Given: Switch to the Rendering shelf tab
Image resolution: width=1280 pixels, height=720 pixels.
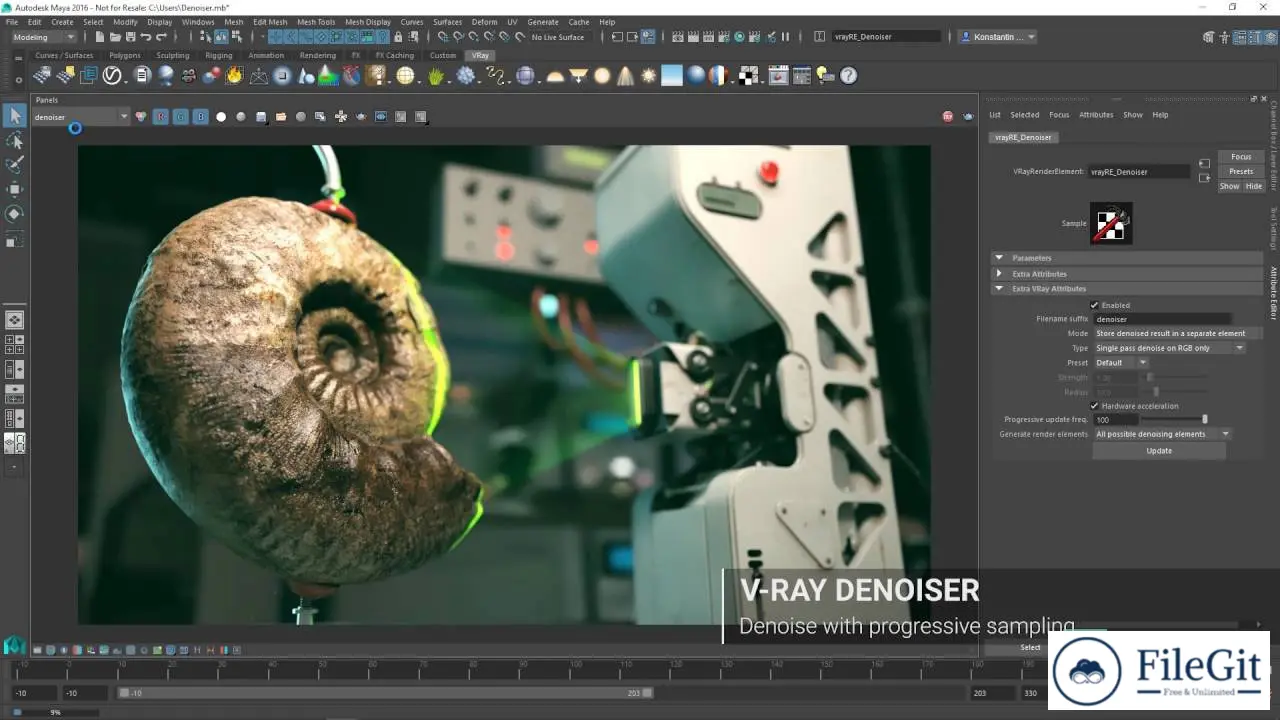Looking at the screenshot, I should pyautogui.click(x=318, y=55).
